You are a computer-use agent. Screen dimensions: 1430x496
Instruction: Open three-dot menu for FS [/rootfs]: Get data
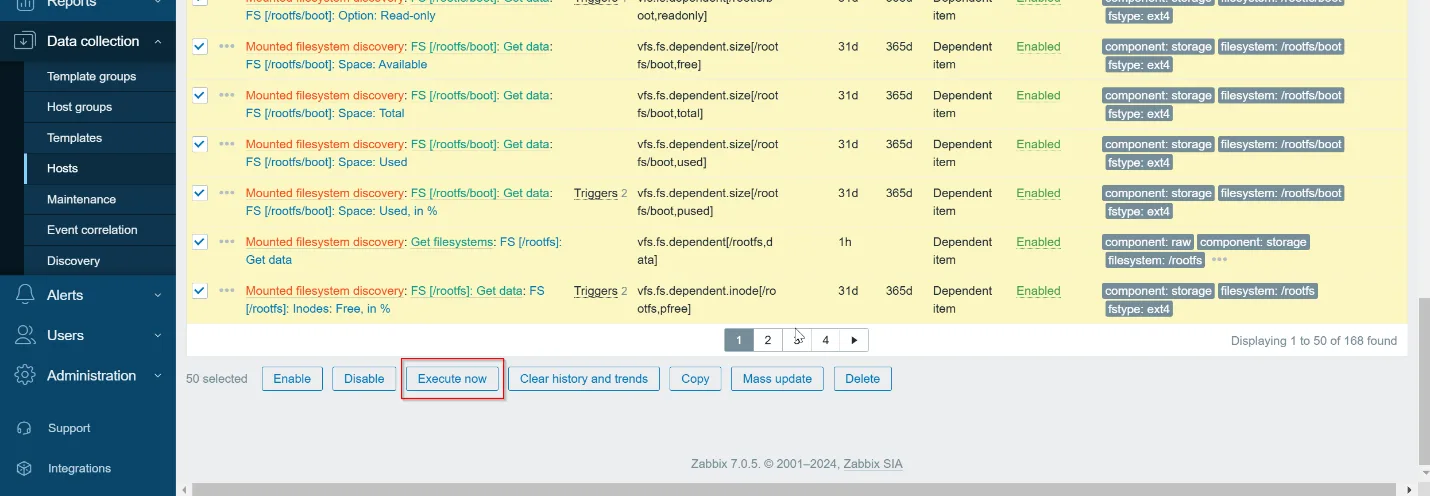pyautogui.click(x=227, y=242)
